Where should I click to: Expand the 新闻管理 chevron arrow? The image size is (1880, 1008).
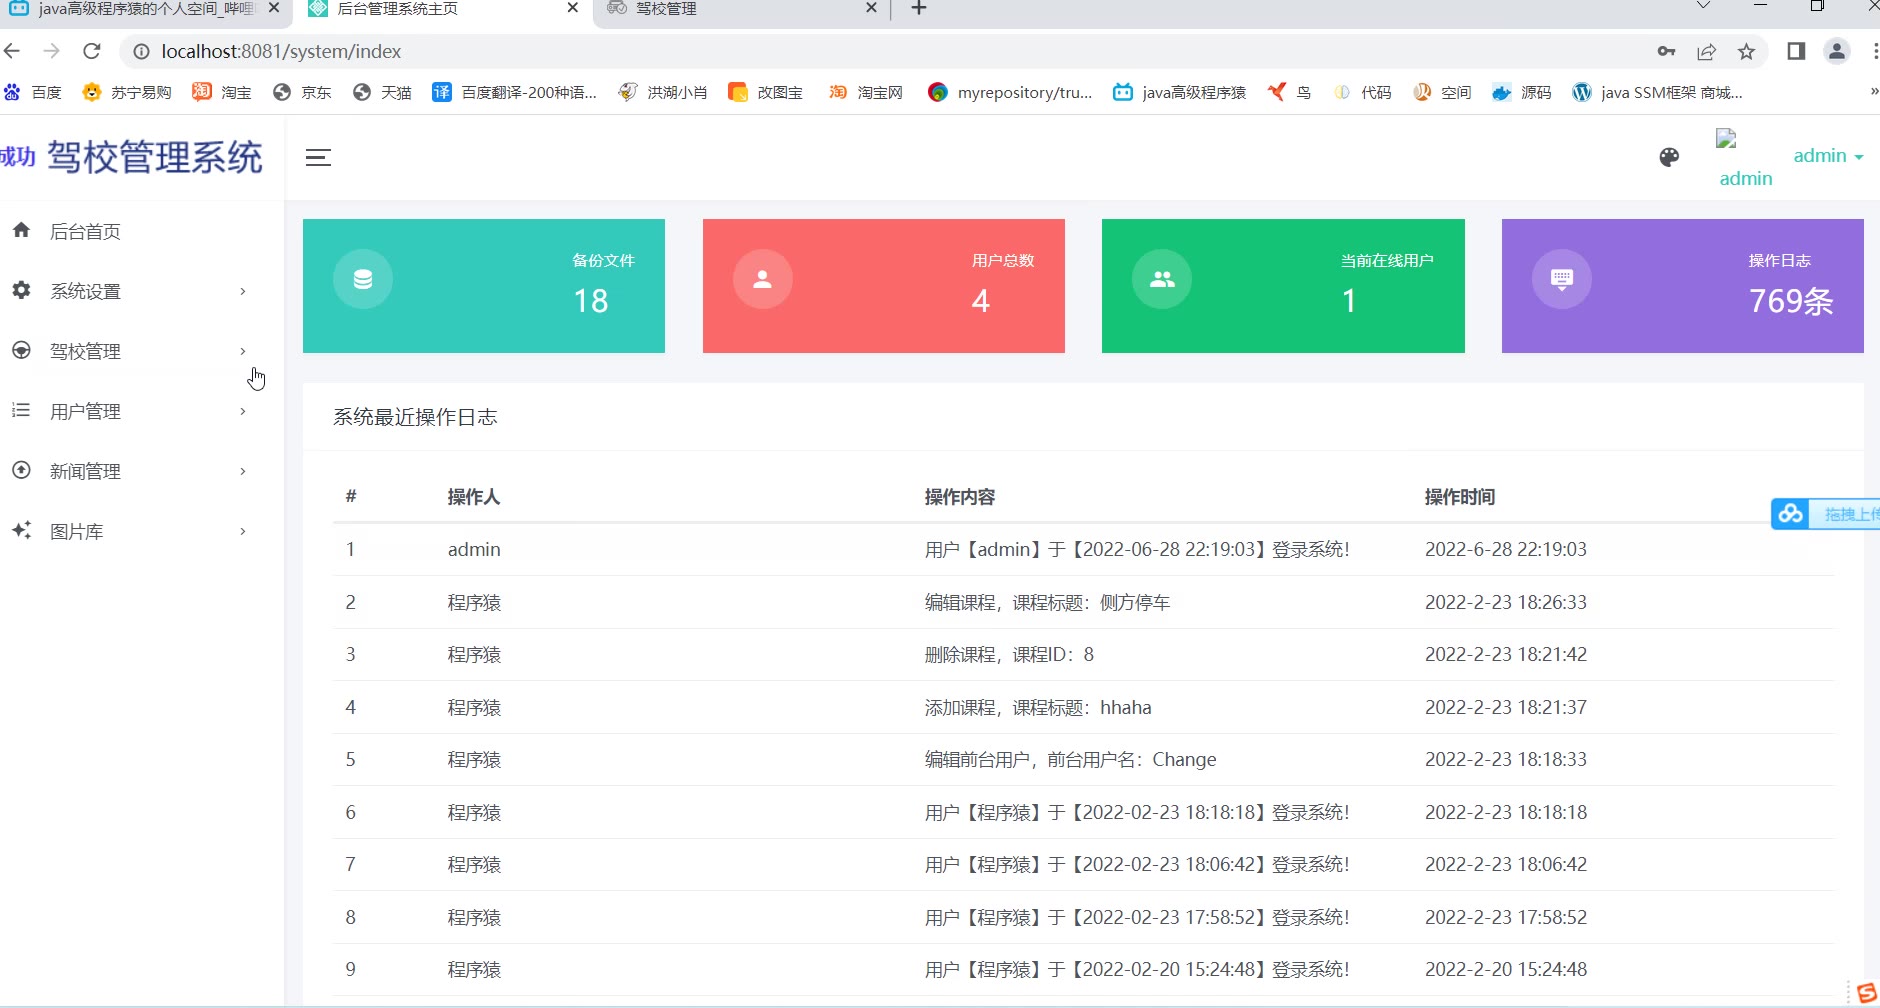pyautogui.click(x=243, y=471)
